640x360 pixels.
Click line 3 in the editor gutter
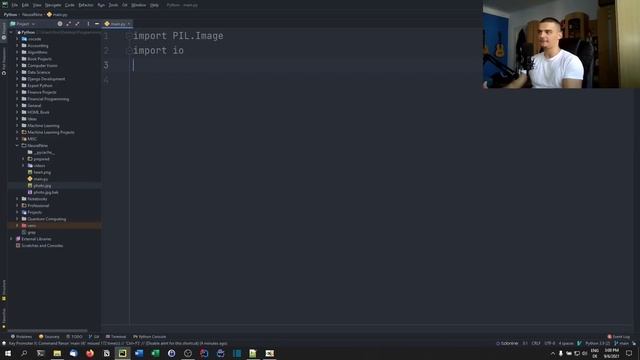106,65
